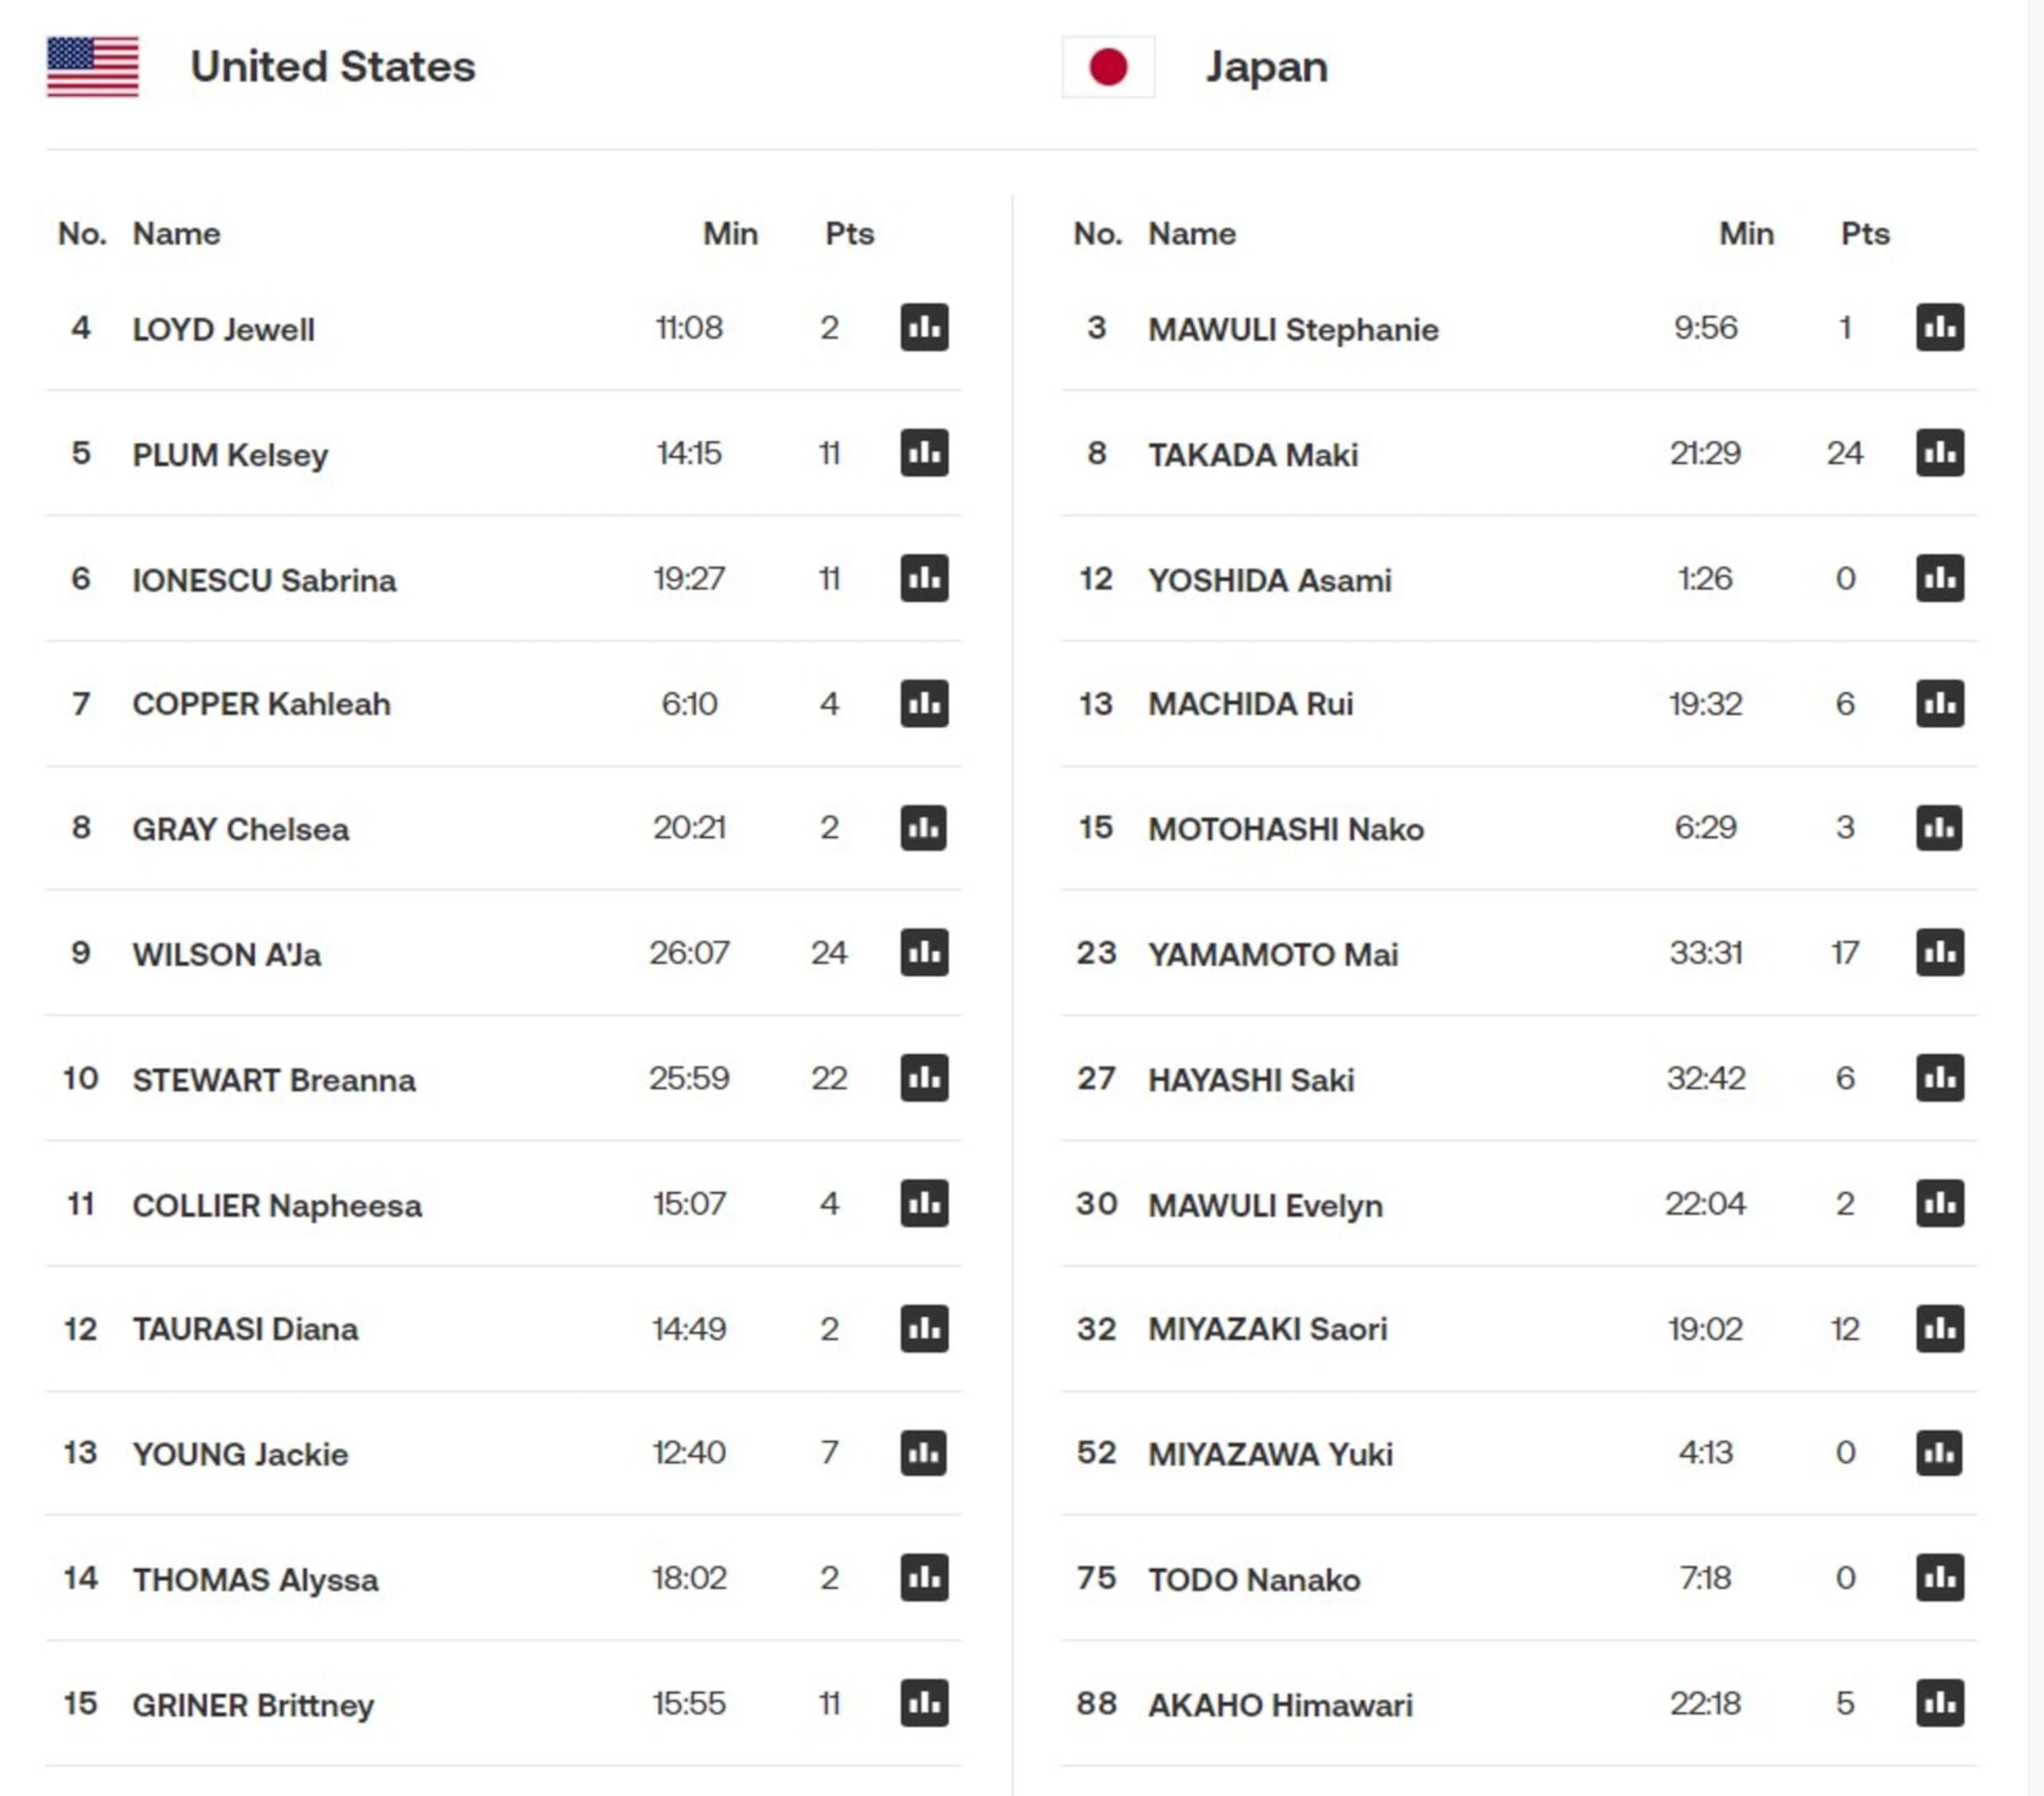Click the Japan team heading
Image resolution: width=2044 pixels, height=1796 pixels.
[x=1267, y=67]
